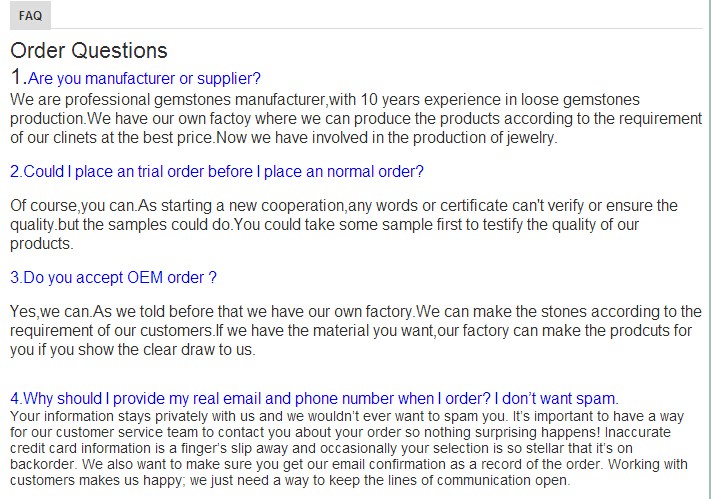Open the FAQ tab
This screenshot has width=711, height=499.
[30, 15]
